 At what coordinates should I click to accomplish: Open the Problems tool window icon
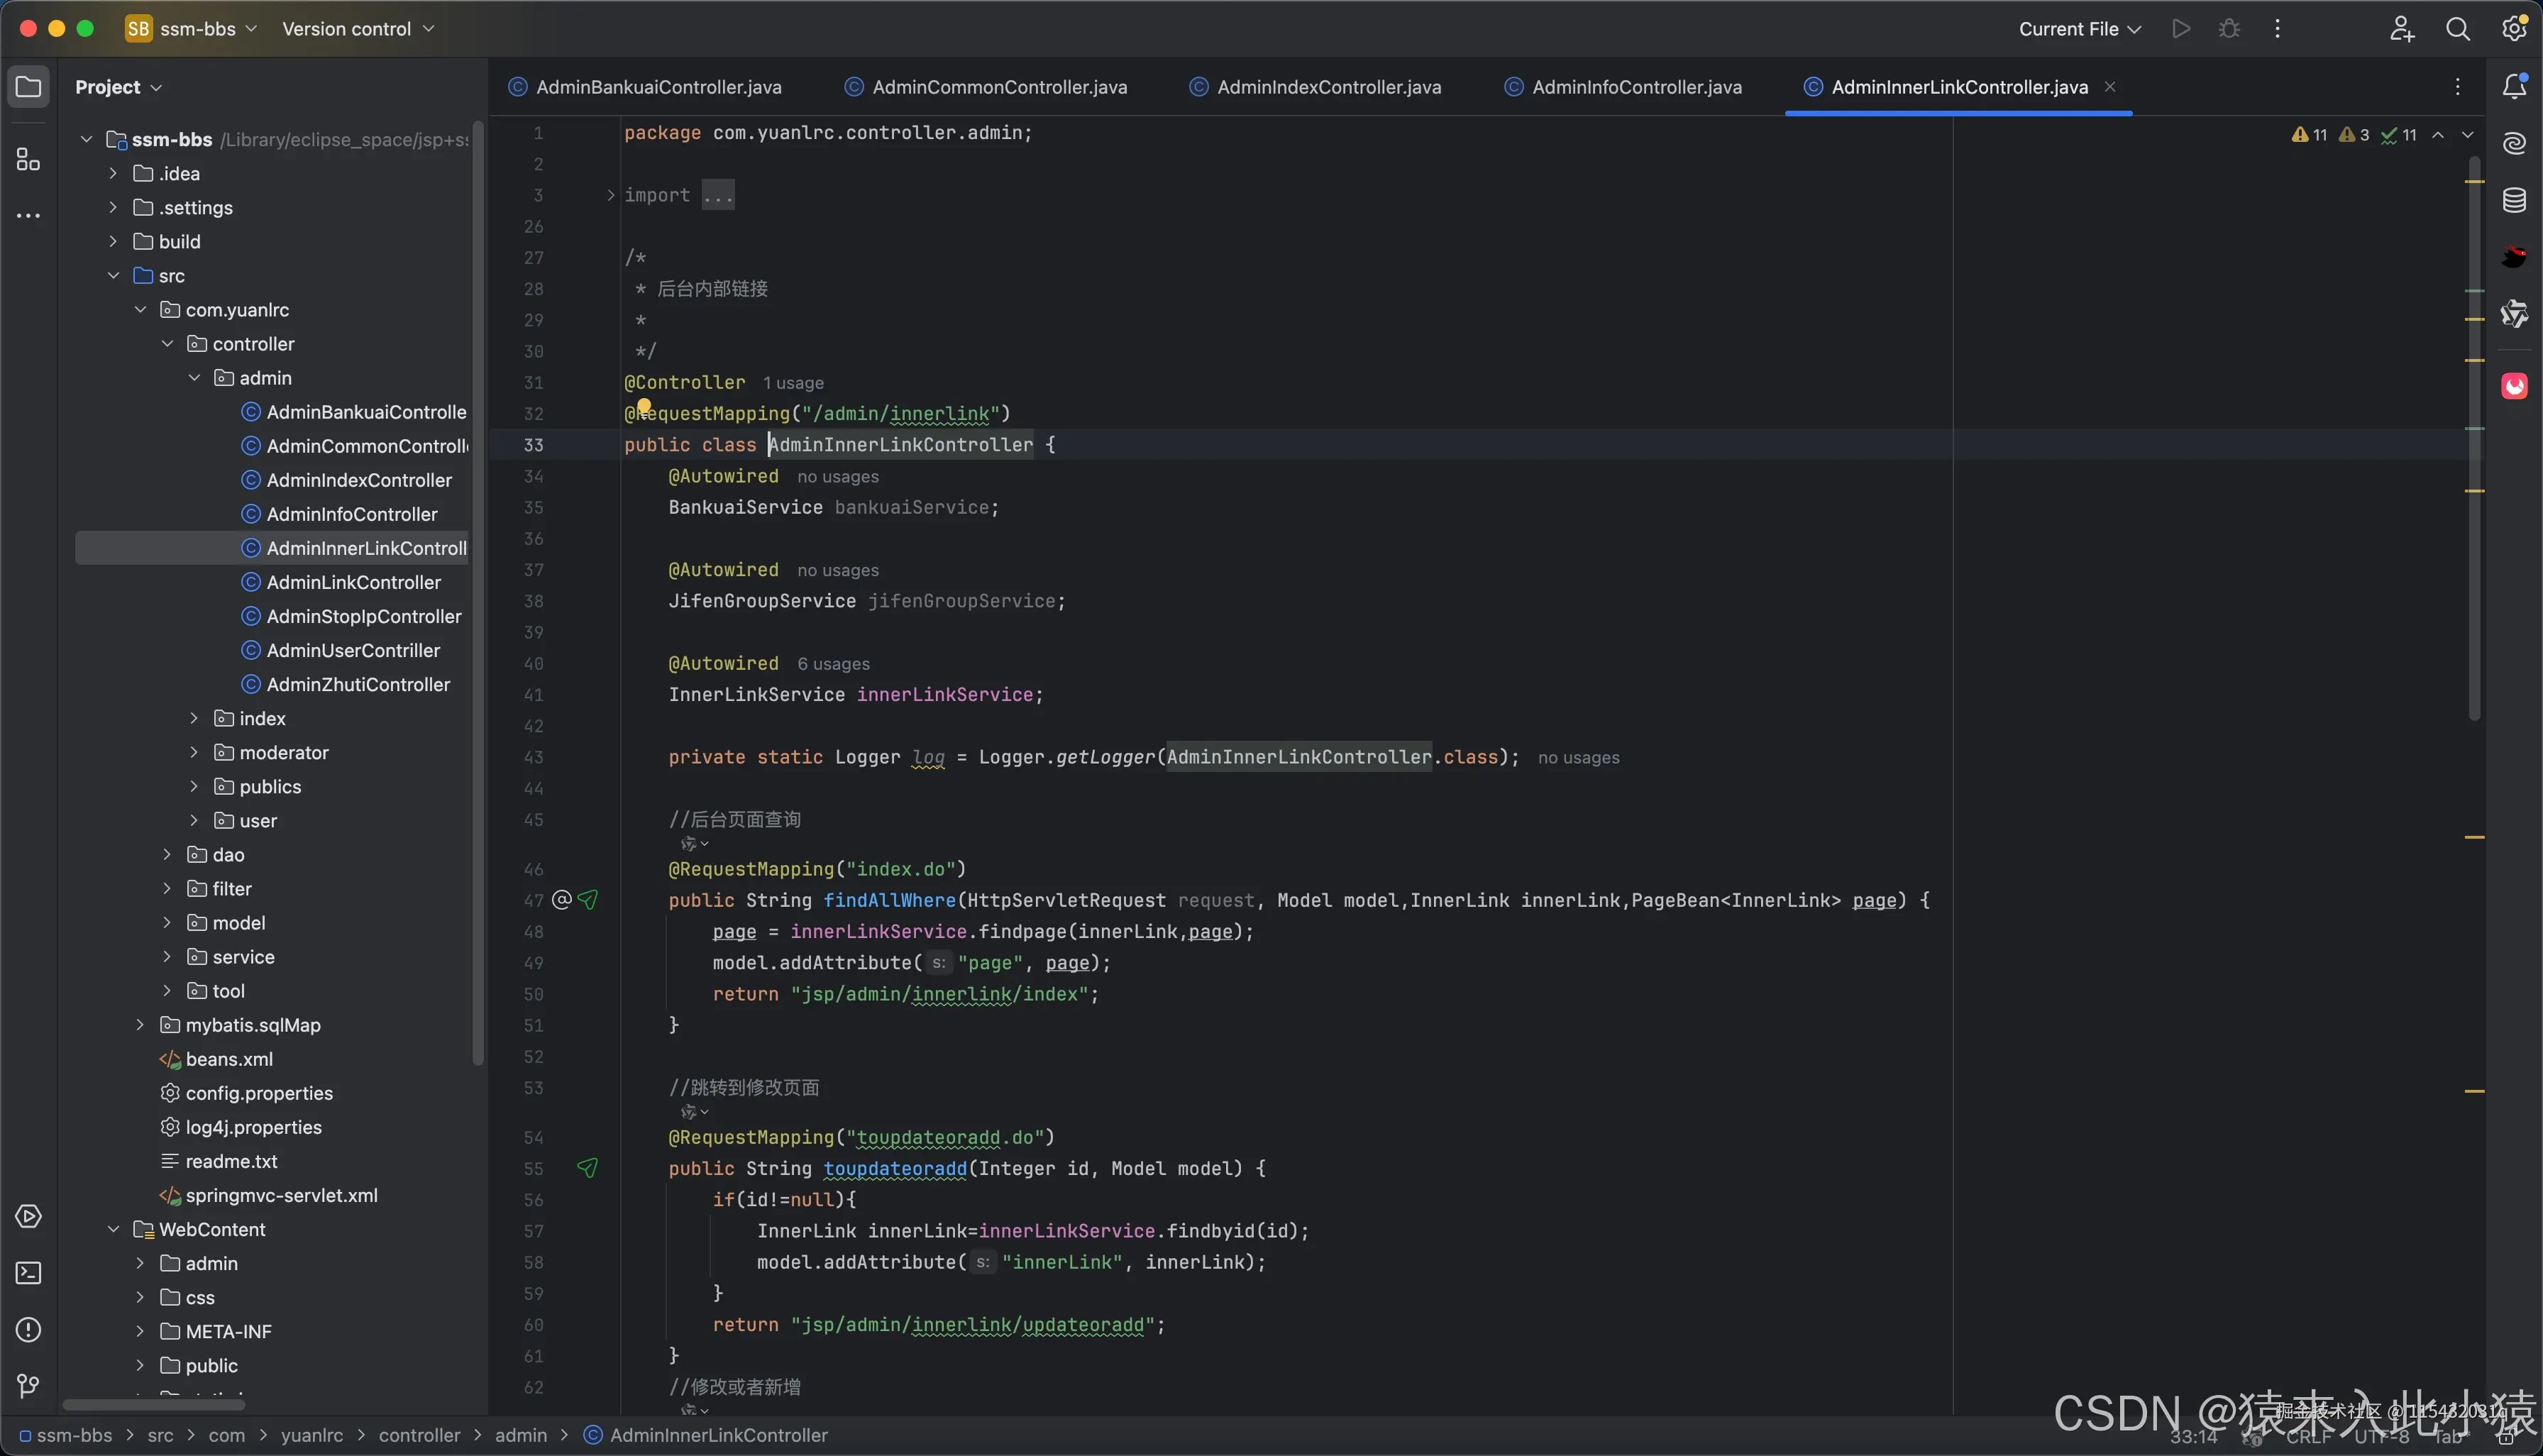pyautogui.click(x=28, y=1329)
